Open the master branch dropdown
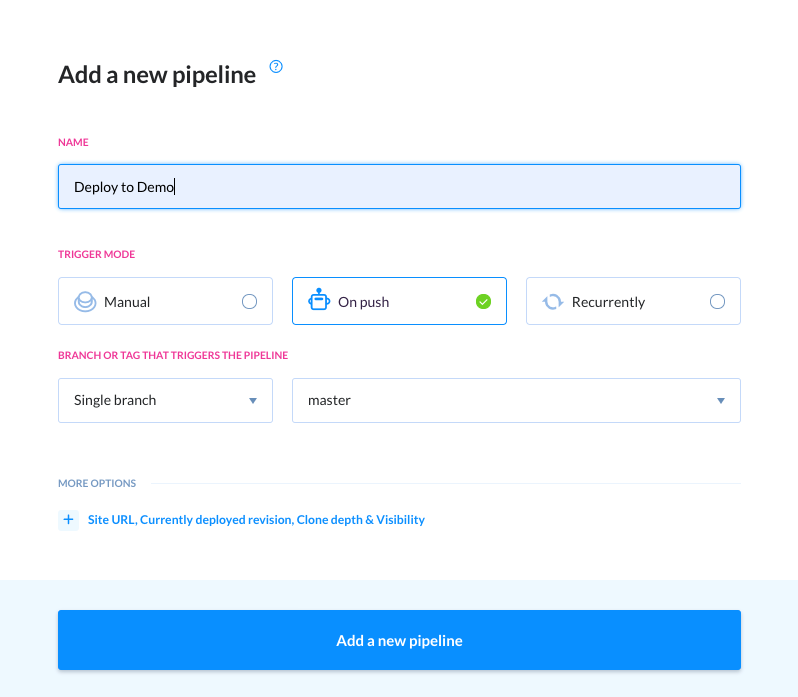Image resolution: width=798 pixels, height=697 pixels. (517, 400)
